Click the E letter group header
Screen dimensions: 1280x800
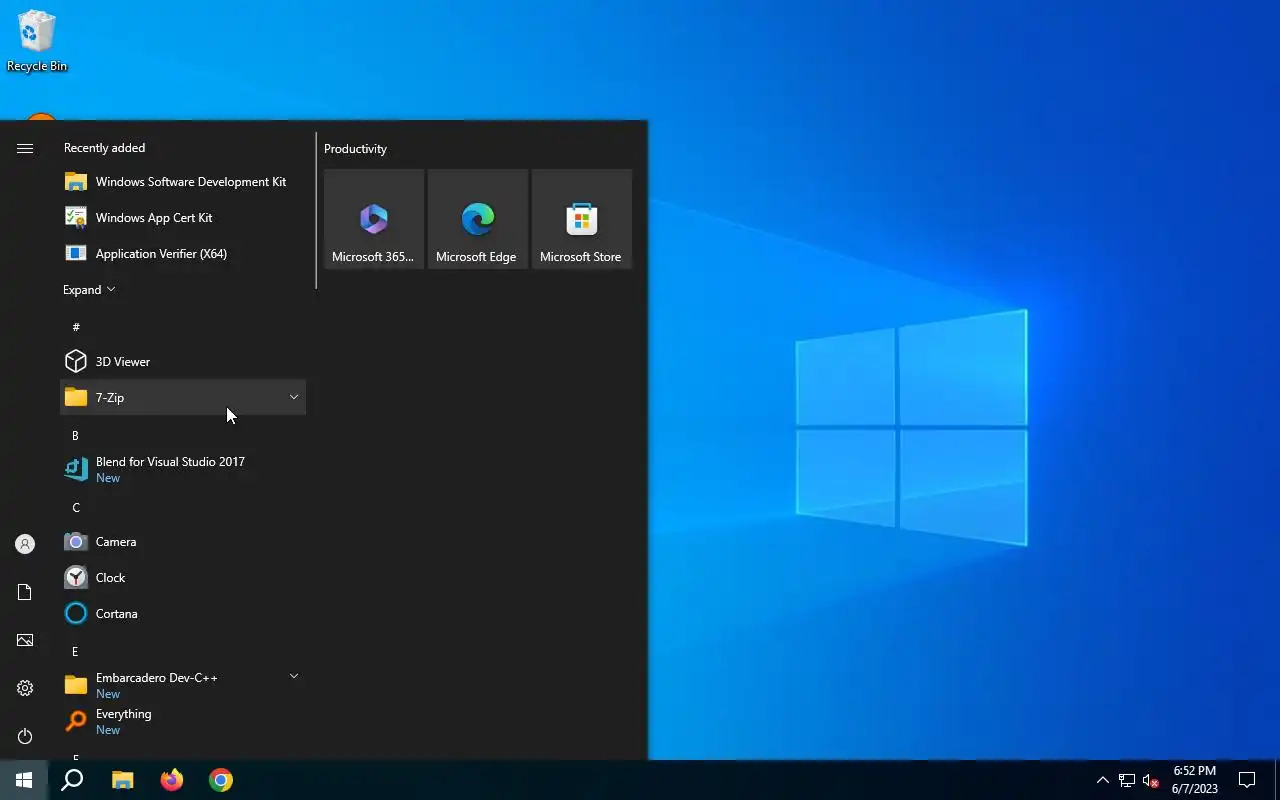click(75, 652)
